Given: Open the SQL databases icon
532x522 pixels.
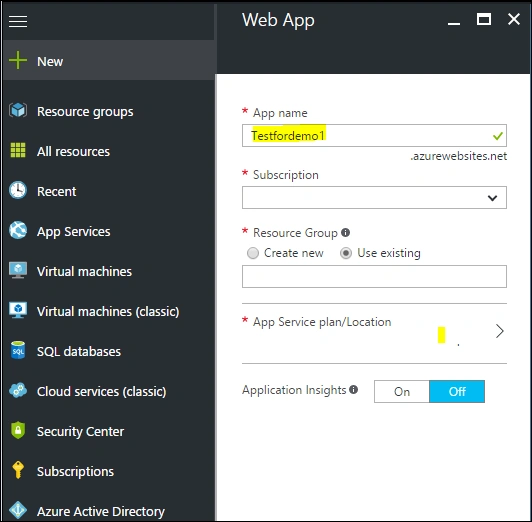Looking at the screenshot, I should click(18, 350).
